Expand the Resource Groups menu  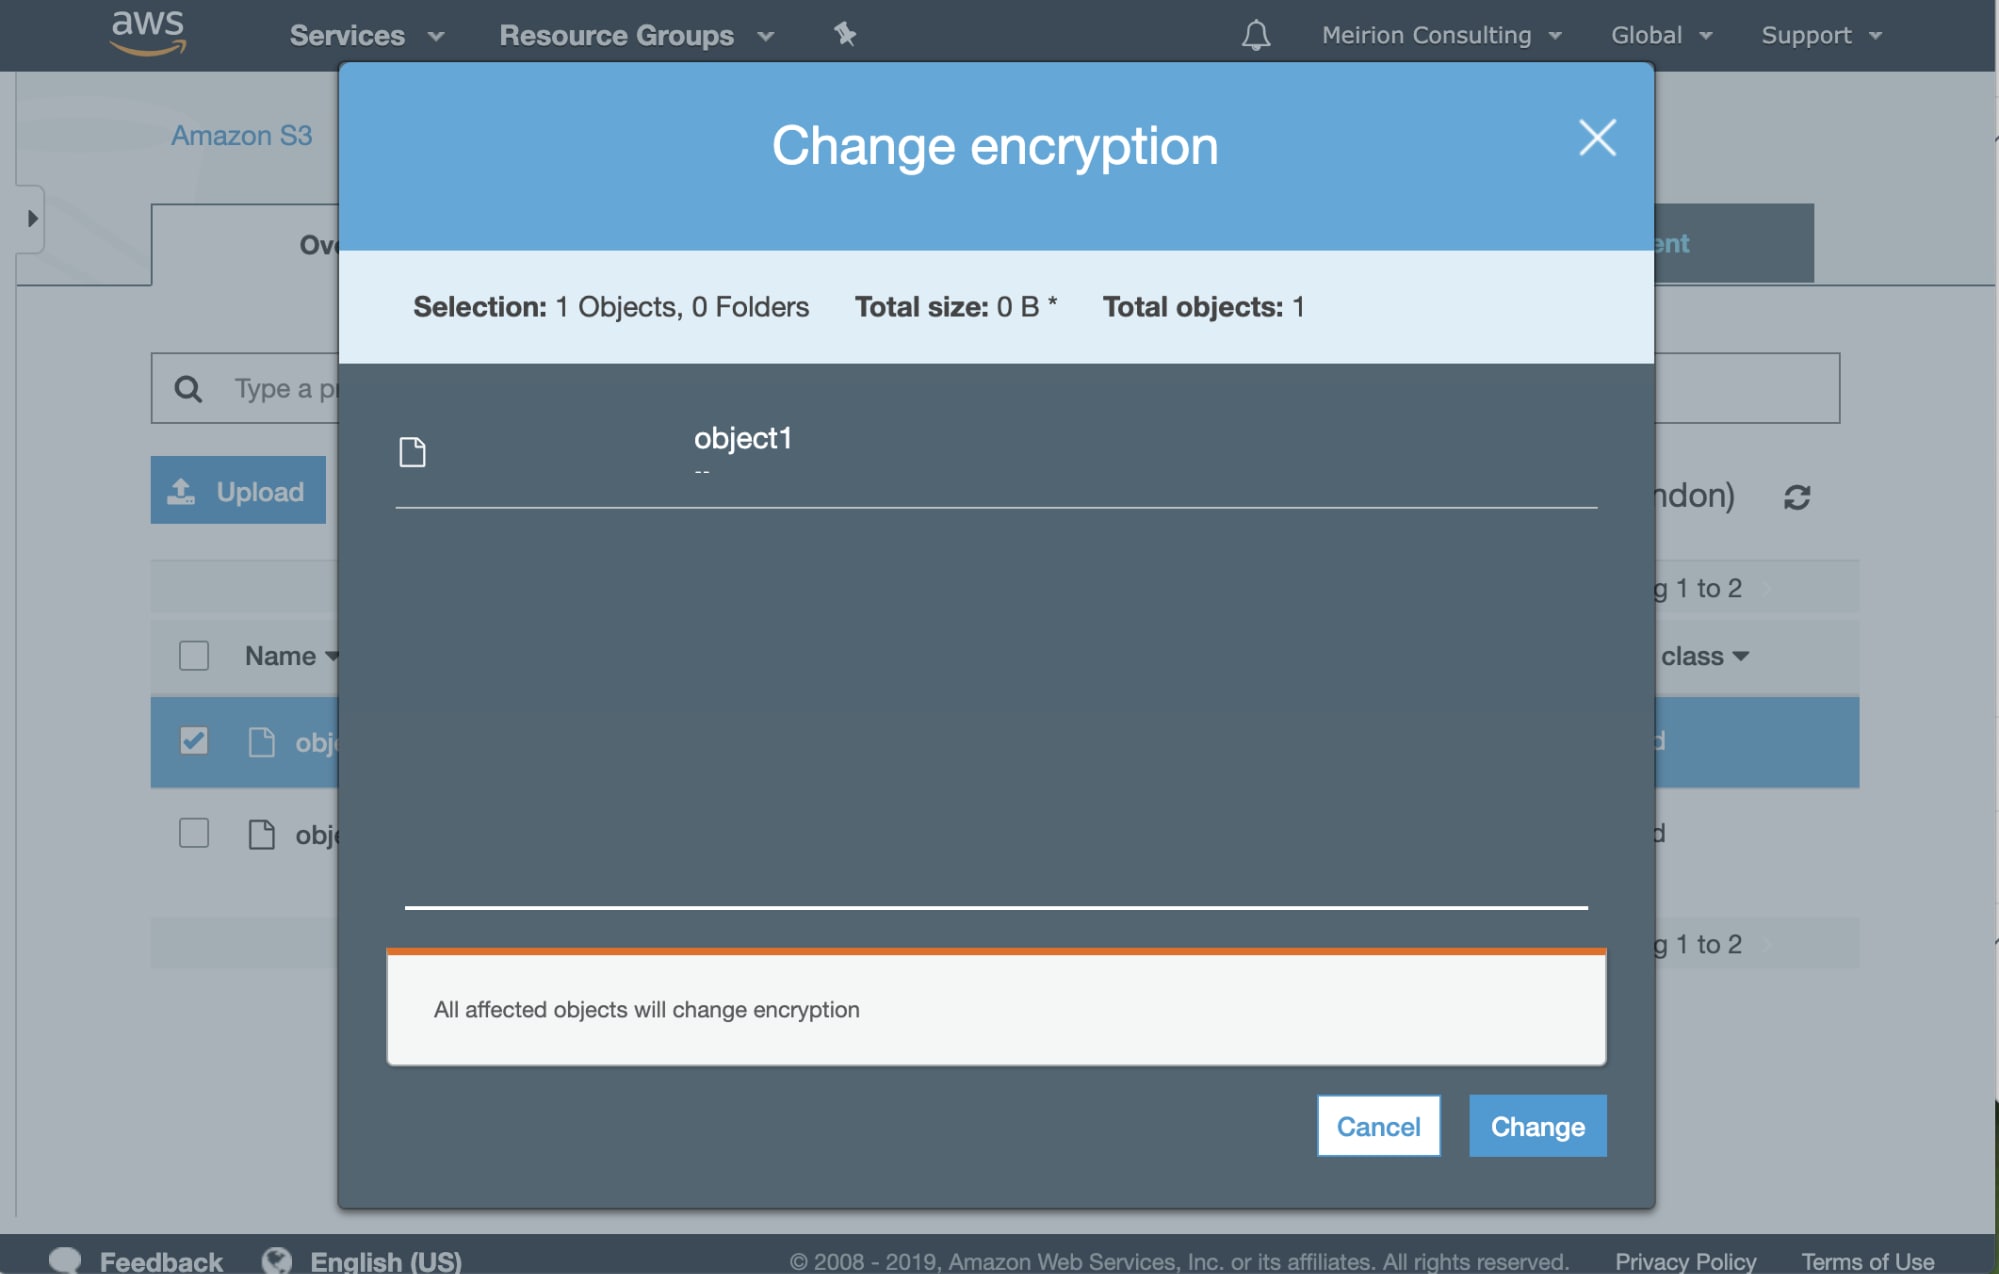[x=636, y=36]
